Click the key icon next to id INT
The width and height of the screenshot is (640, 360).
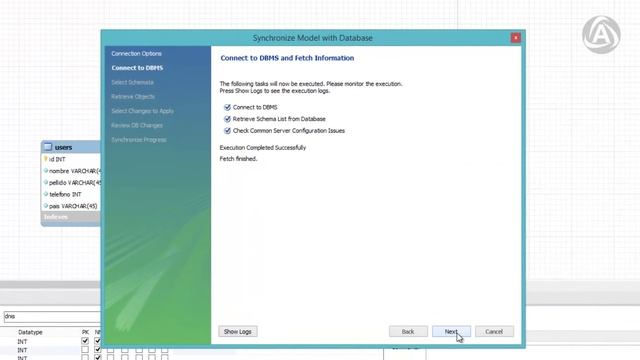[46, 159]
